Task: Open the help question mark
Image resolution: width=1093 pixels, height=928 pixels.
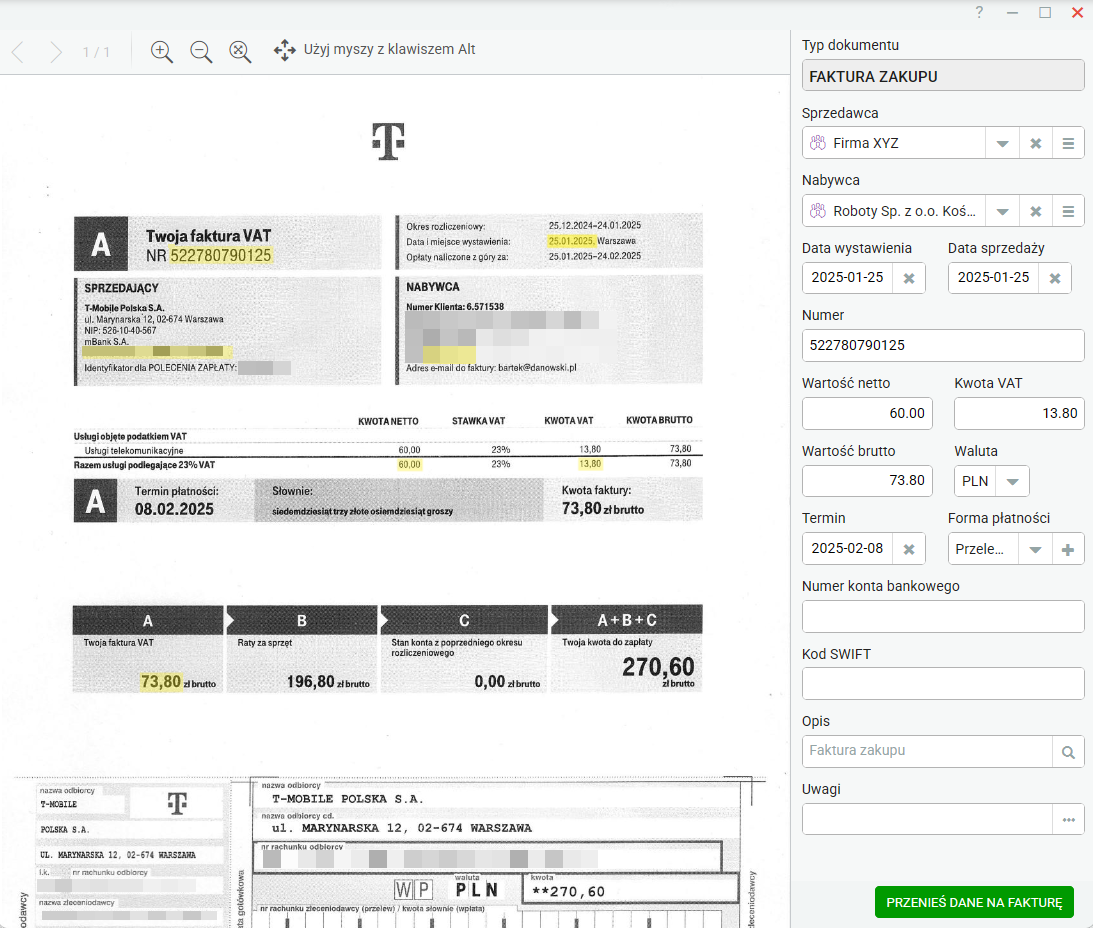Action: click(x=979, y=12)
